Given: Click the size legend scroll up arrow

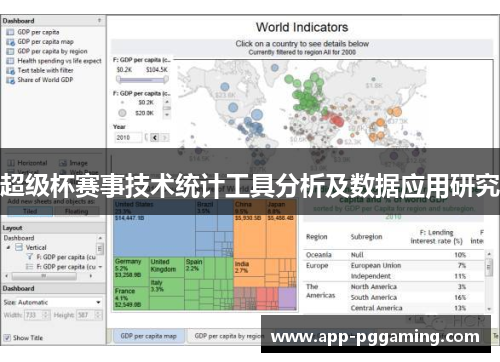Looking at the screenshot, I should coord(167,102).
